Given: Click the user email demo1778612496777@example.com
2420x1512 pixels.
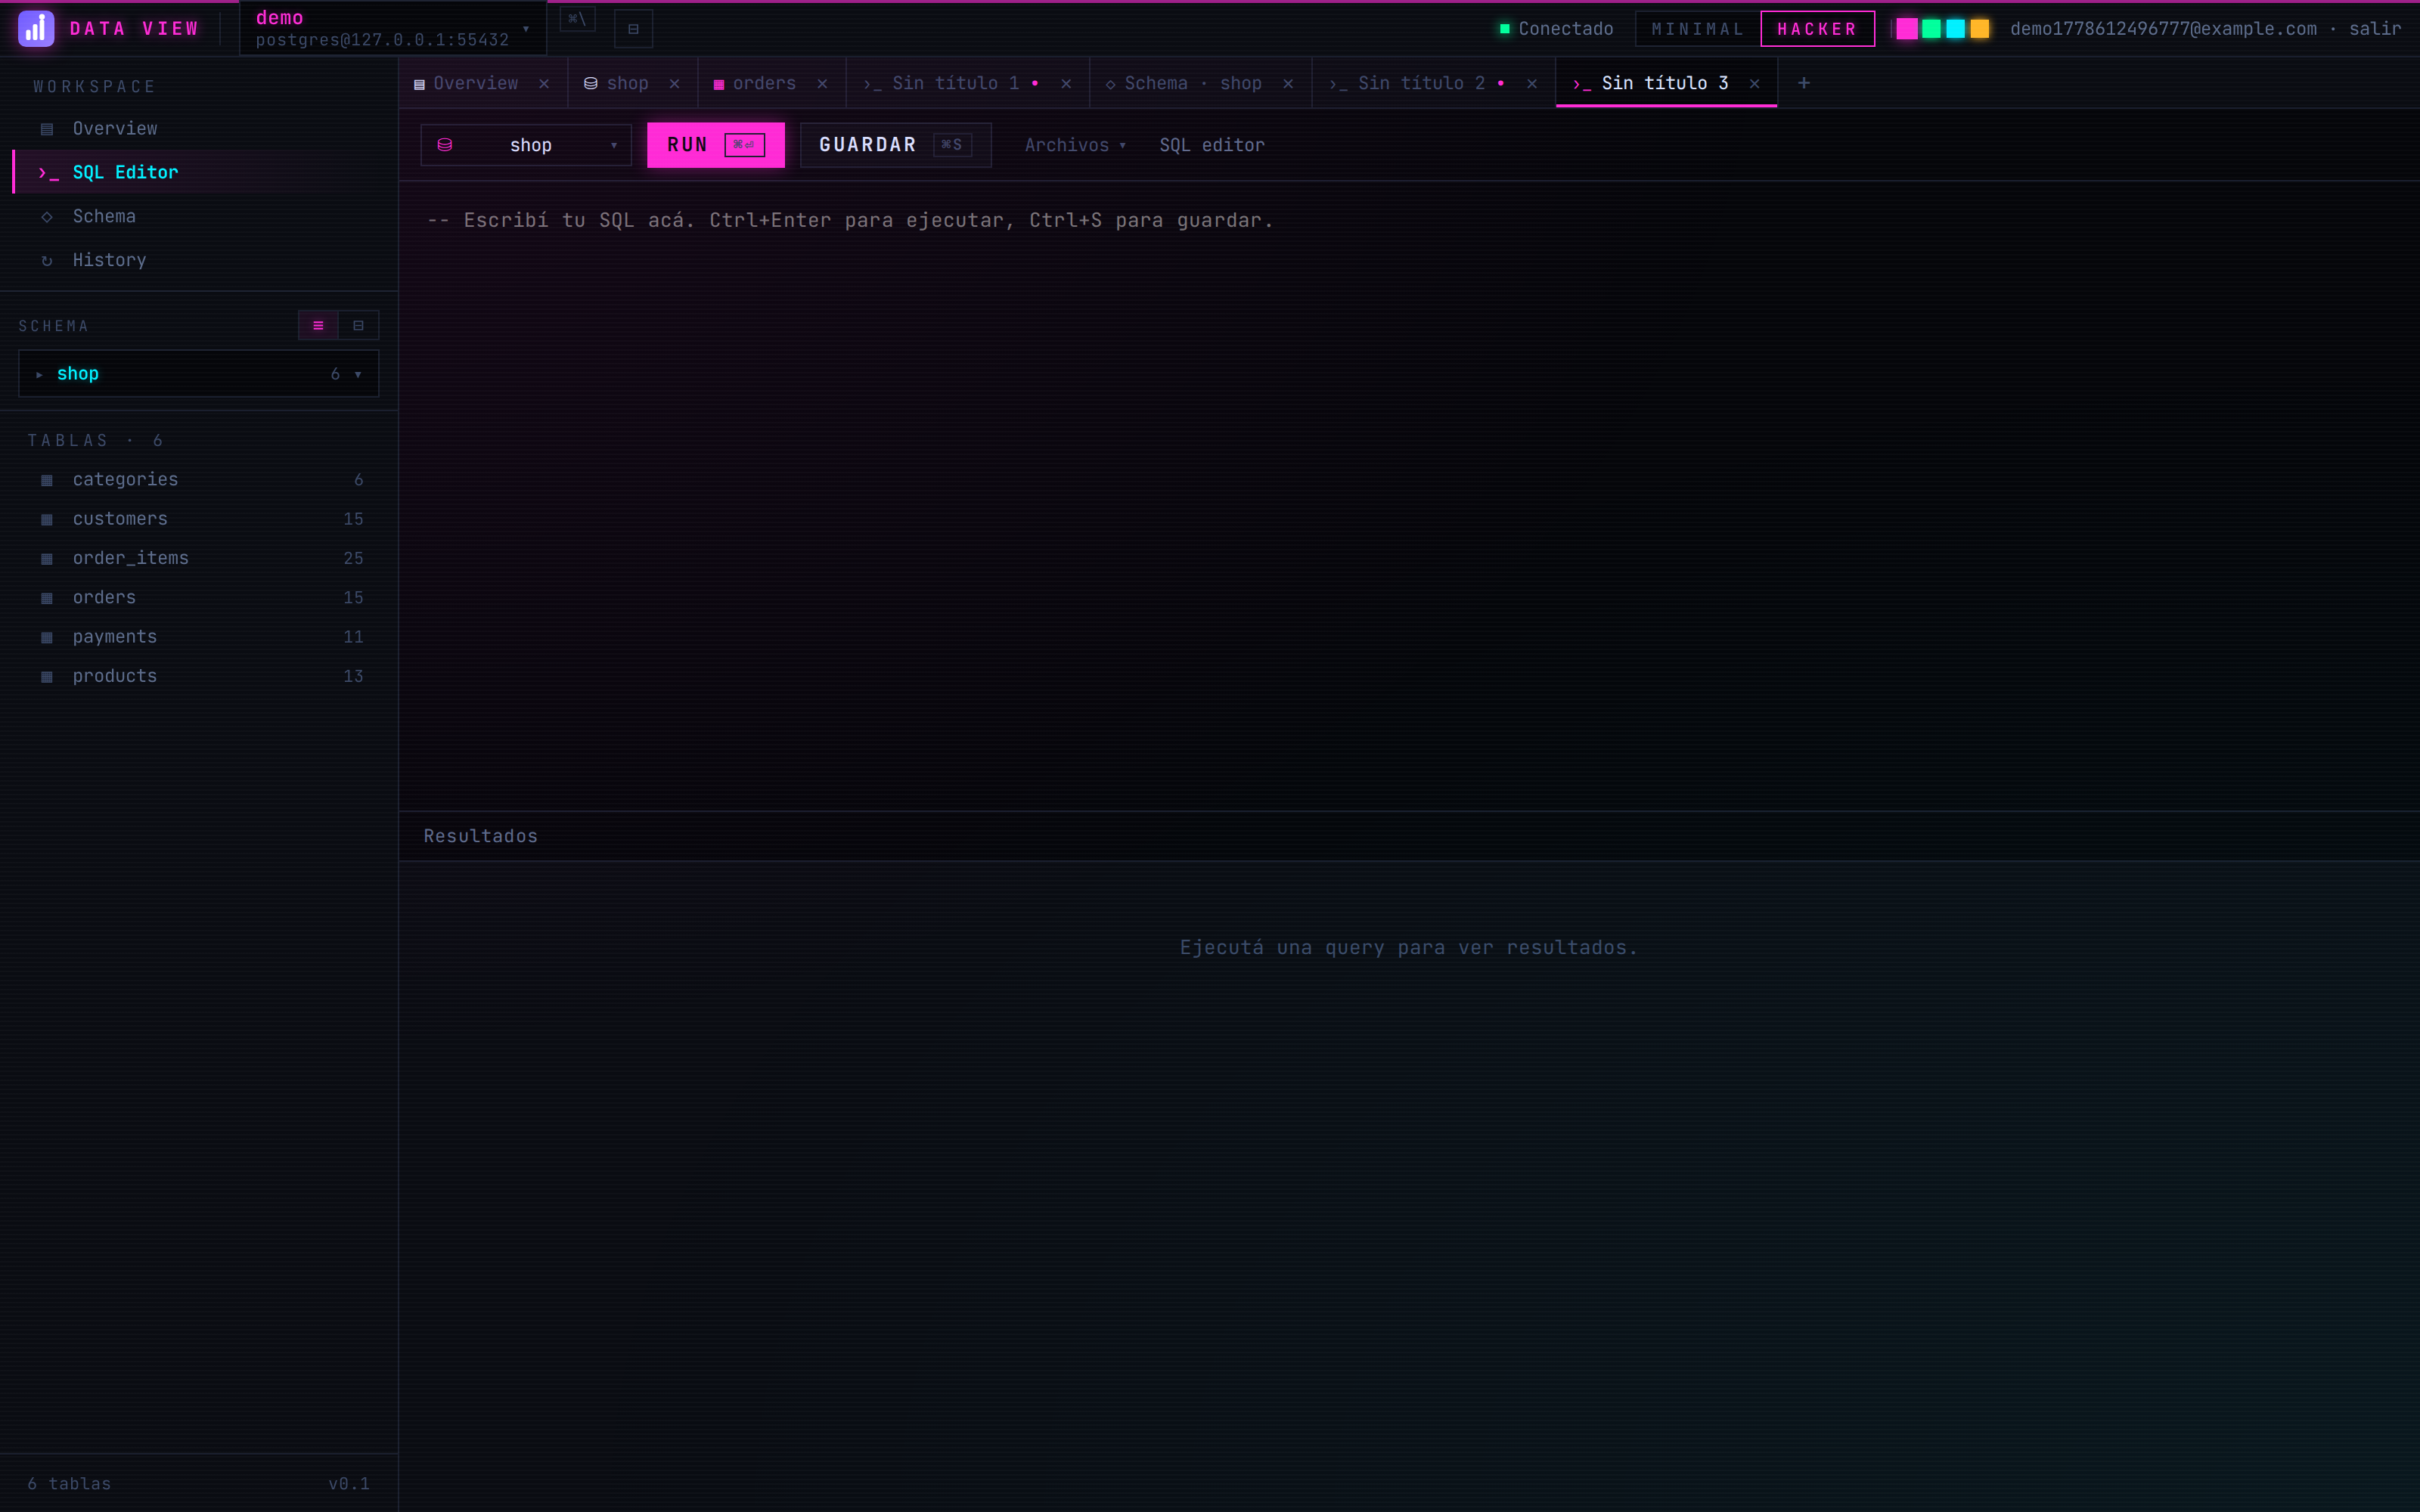Looking at the screenshot, I should (2163, 29).
